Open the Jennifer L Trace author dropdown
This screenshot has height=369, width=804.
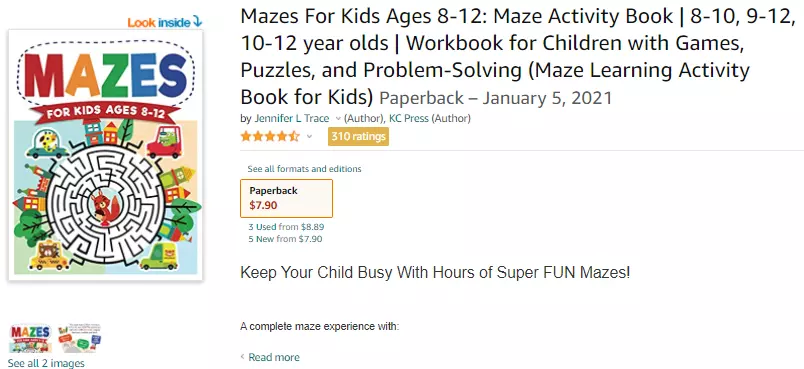point(338,118)
